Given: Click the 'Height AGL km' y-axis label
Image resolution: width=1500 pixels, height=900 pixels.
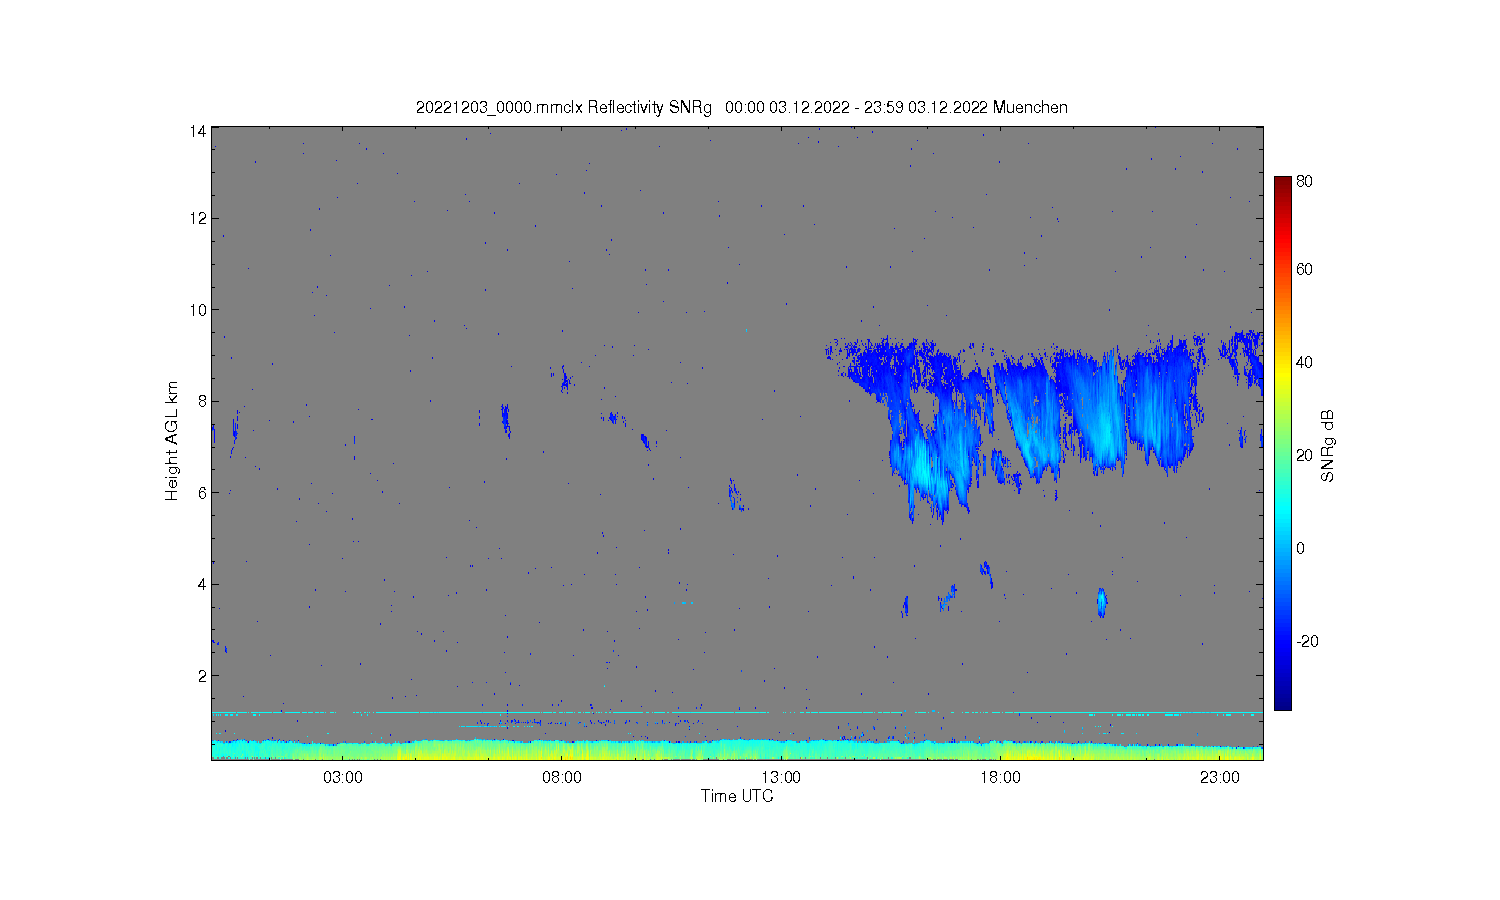Looking at the screenshot, I should pos(172,441).
